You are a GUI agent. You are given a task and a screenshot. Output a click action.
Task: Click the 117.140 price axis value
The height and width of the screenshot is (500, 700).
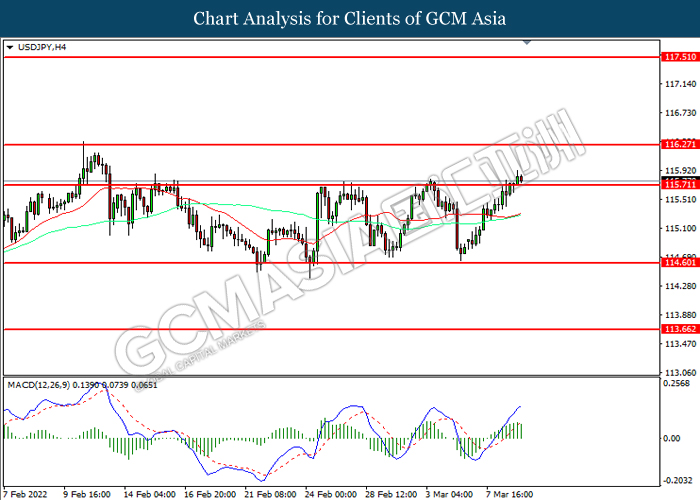click(680, 84)
